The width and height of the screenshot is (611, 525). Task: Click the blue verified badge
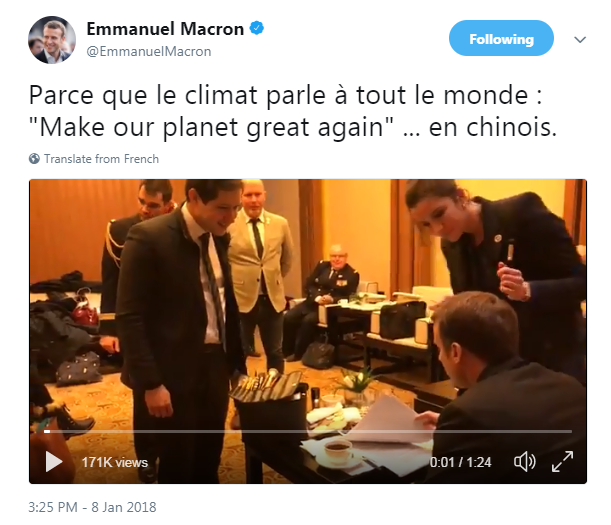257,28
